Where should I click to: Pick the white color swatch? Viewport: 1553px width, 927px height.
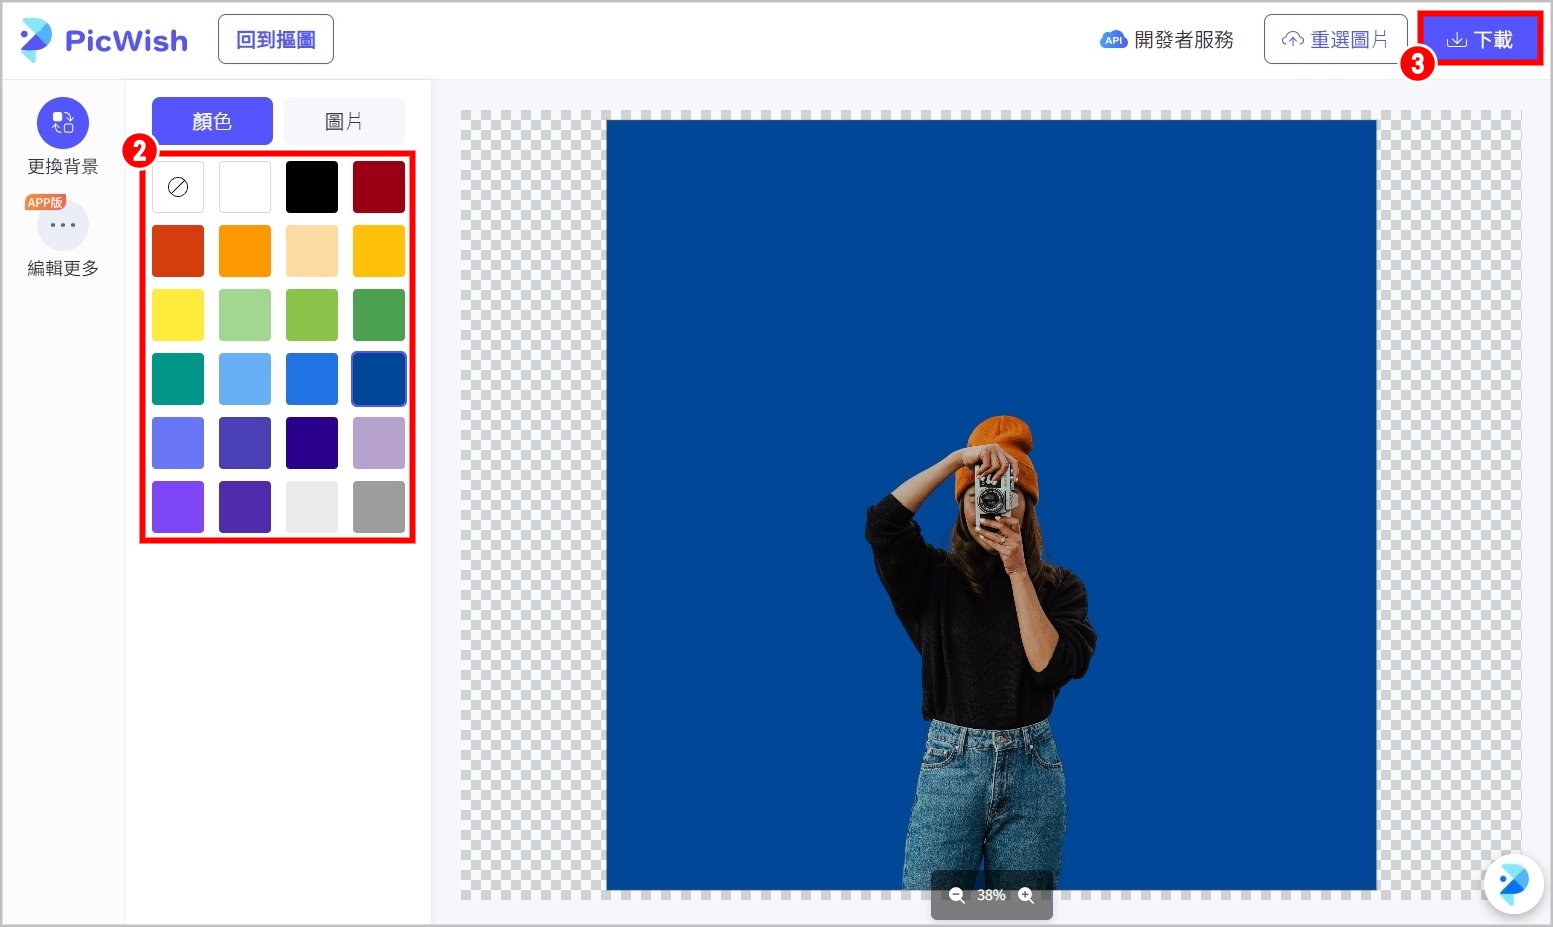coord(245,187)
